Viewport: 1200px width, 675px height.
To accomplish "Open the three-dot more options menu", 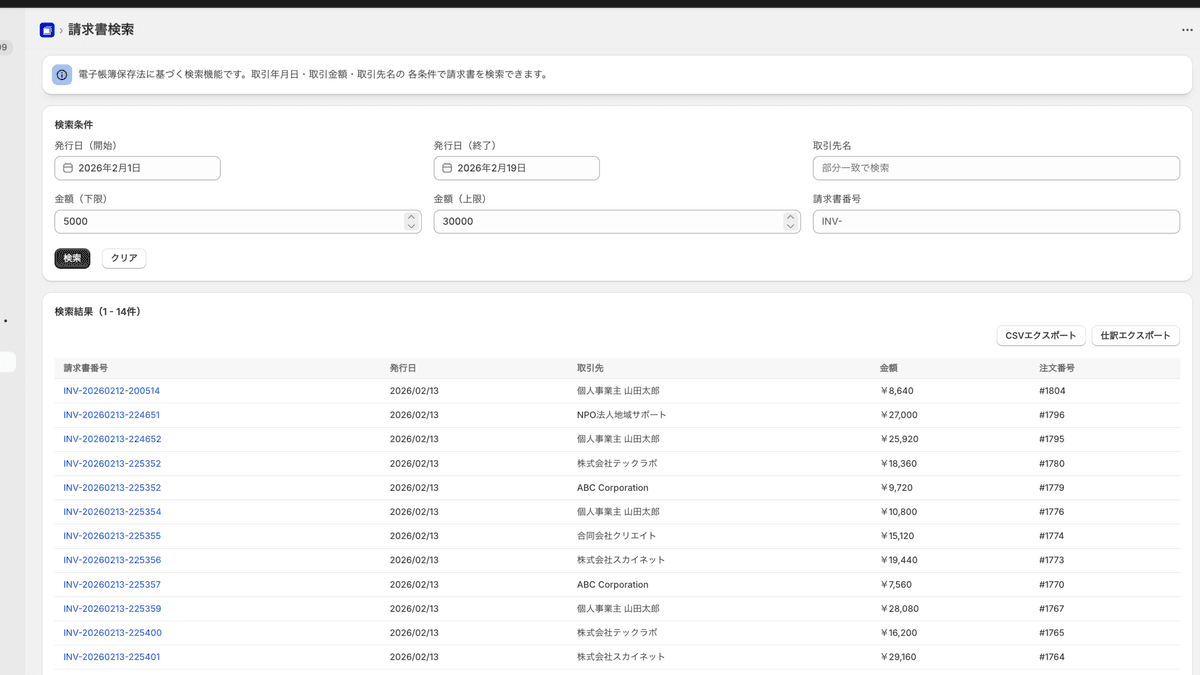I will (1187, 30).
